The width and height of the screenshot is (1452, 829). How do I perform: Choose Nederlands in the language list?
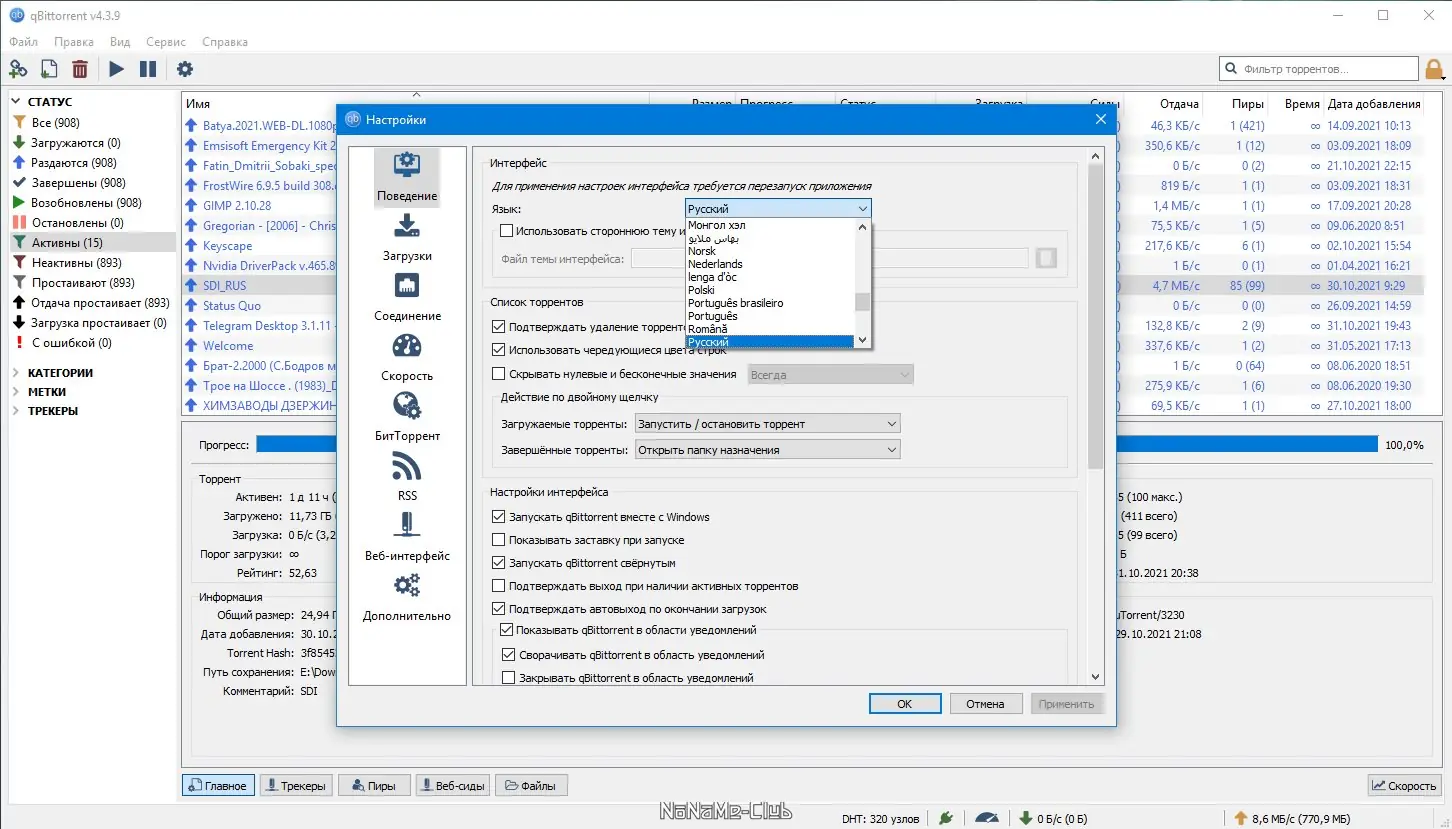[x=770, y=264]
